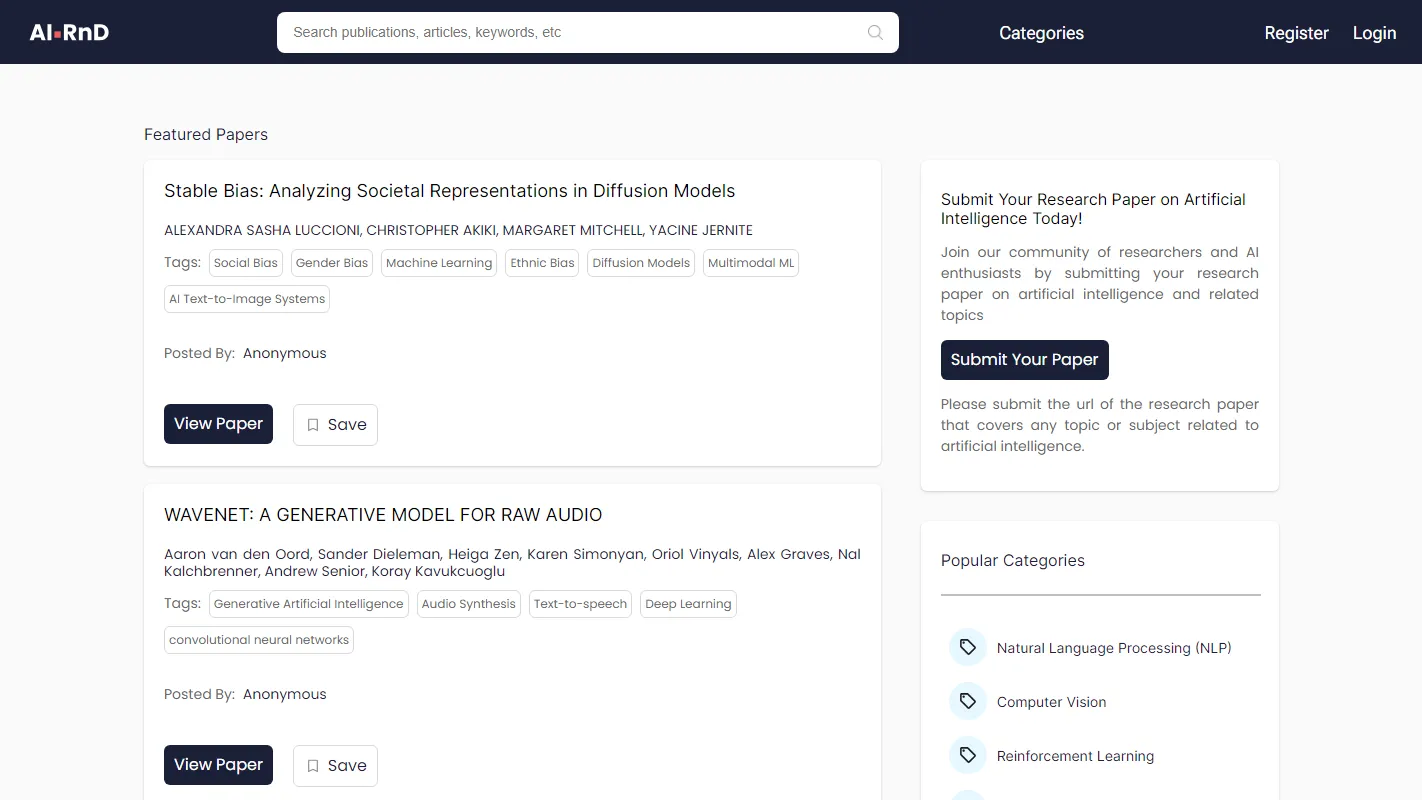Select the Gender Bias tag
This screenshot has width=1422, height=800.
click(332, 263)
